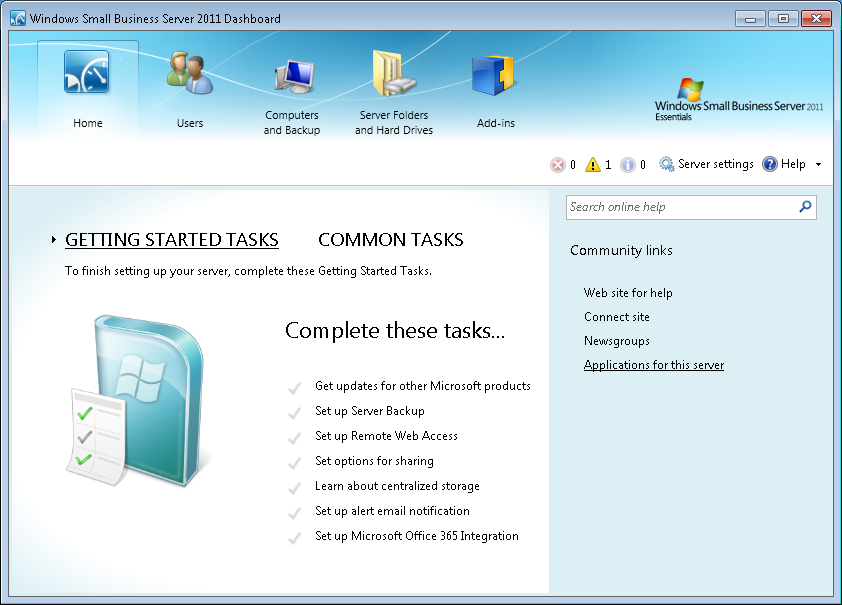This screenshot has height=605, width=842.
Task: Click the dashboard icon in the title bar
Action: pos(18,18)
